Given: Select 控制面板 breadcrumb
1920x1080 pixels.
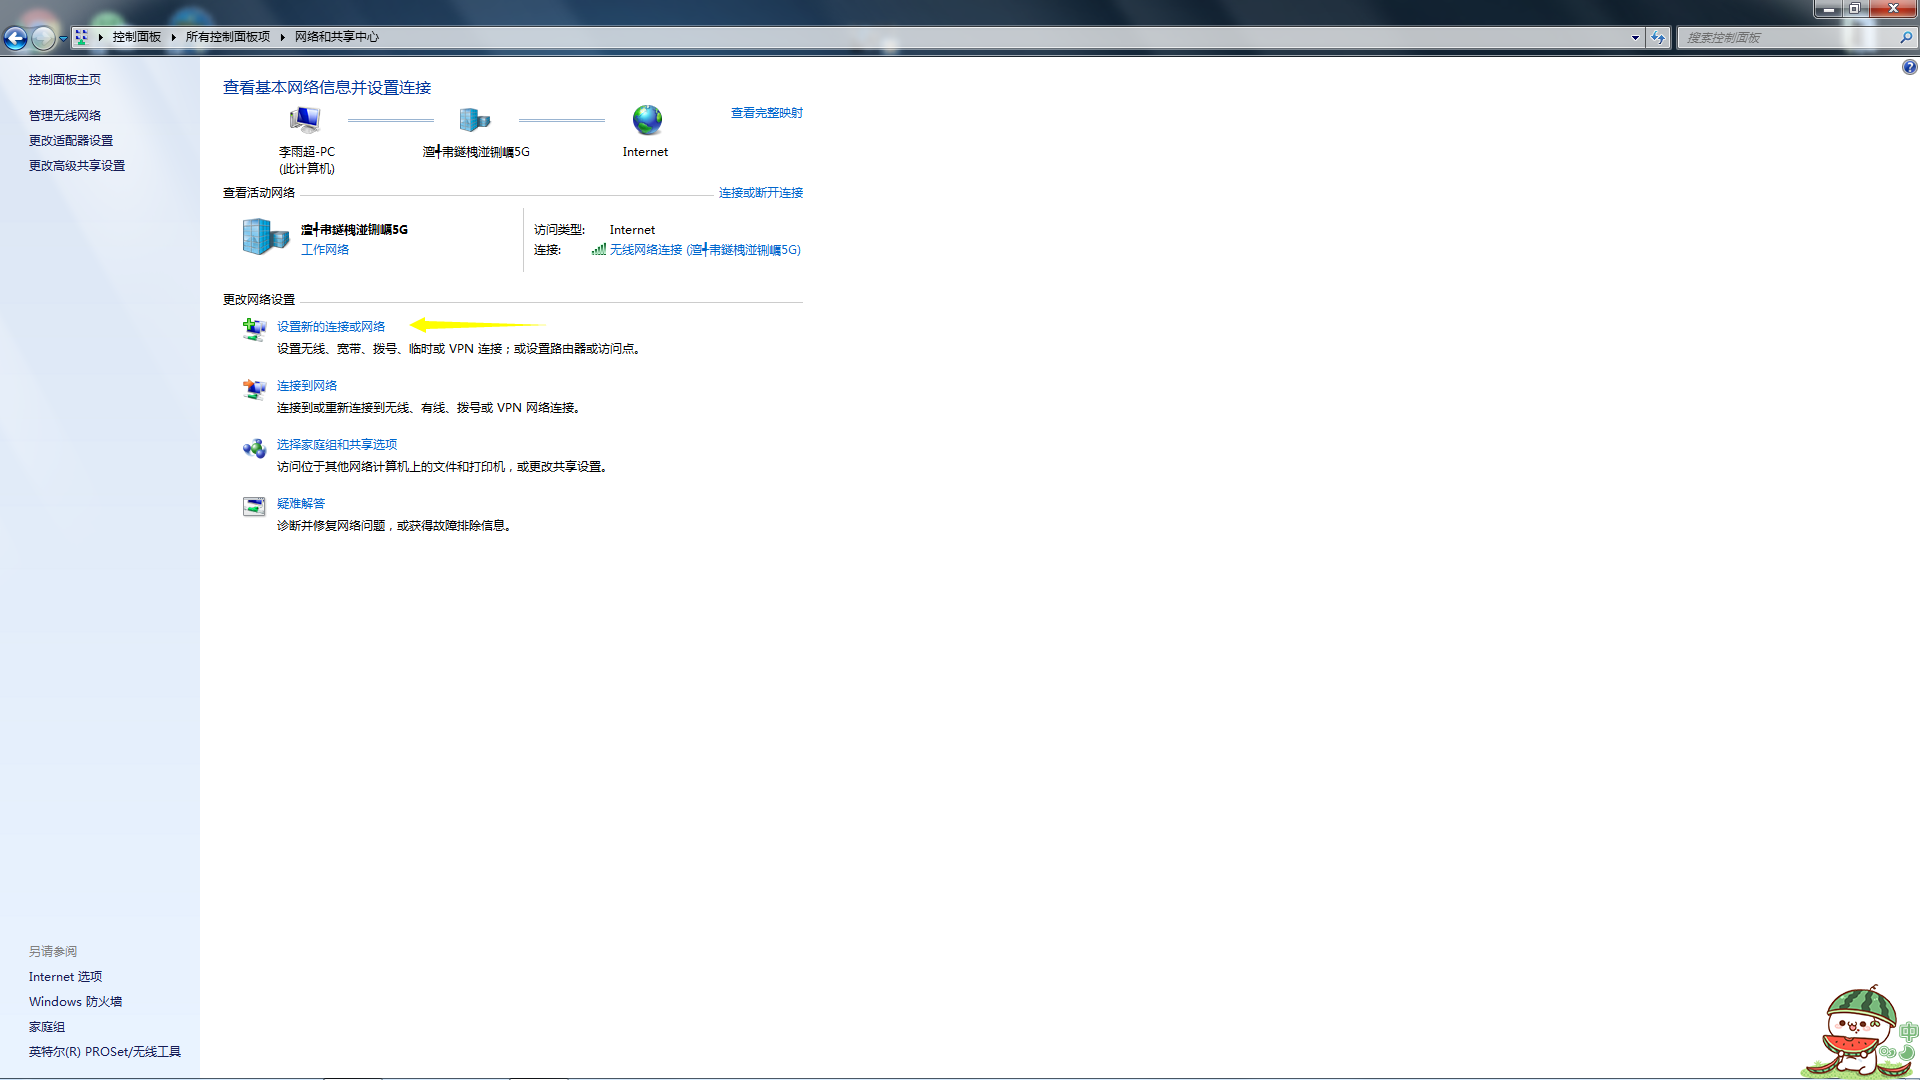Looking at the screenshot, I should coord(137,37).
